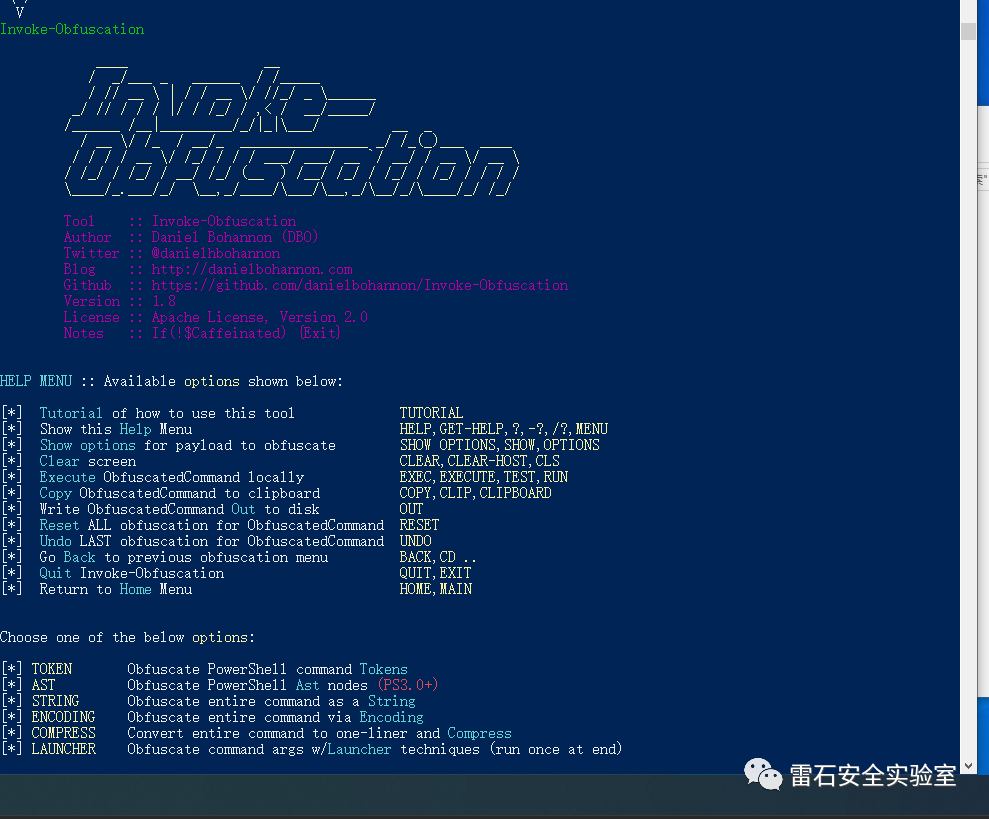
Task: Click 'HOME,MAIN' command text
Action: pos(436,589)
